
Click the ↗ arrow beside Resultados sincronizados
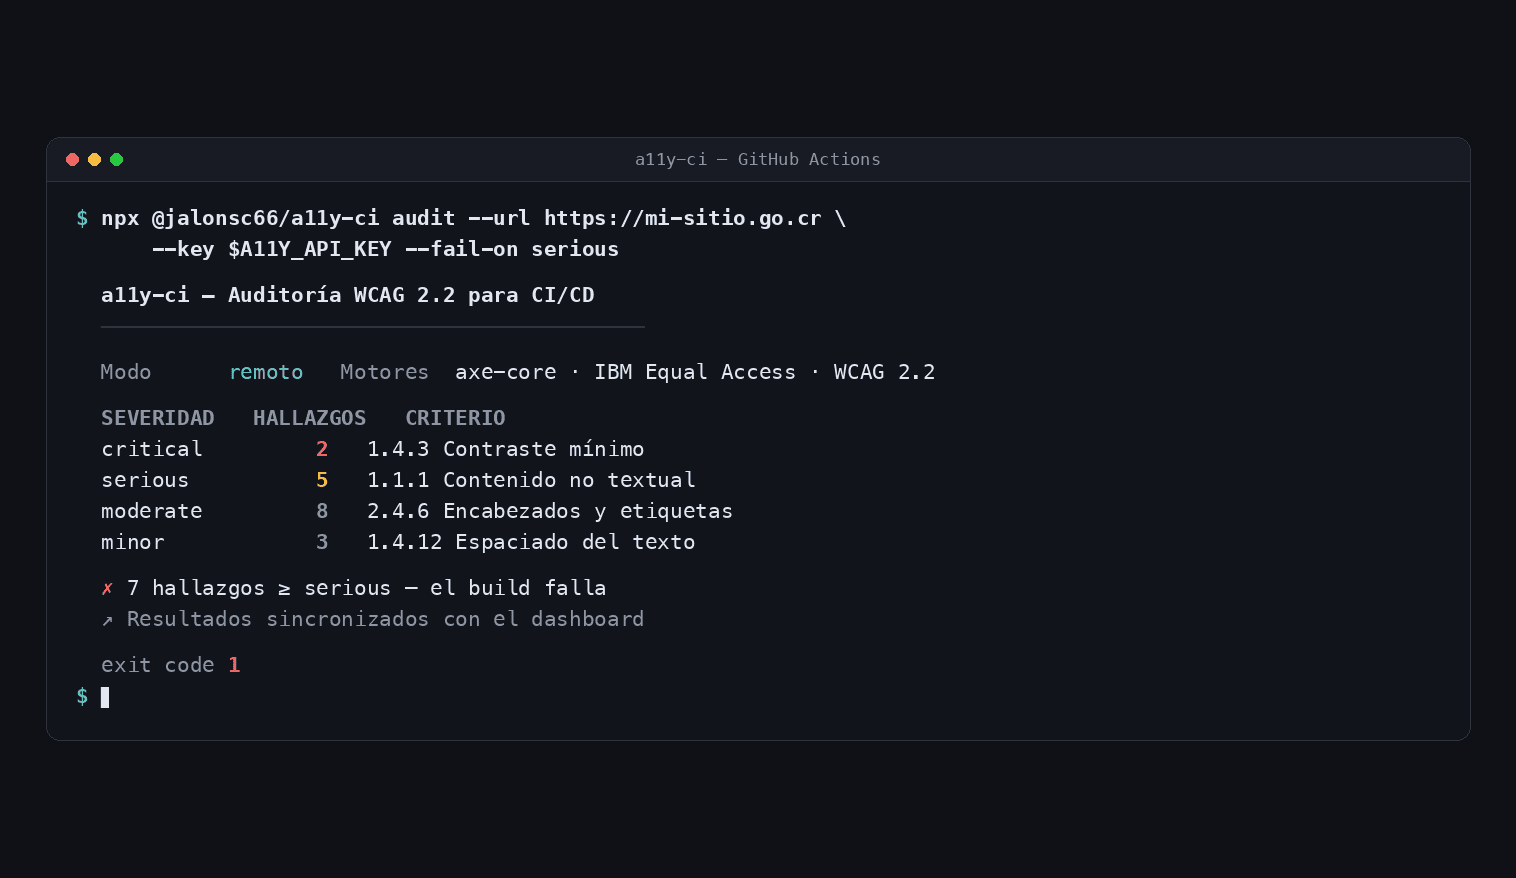[x=107, y=620]
